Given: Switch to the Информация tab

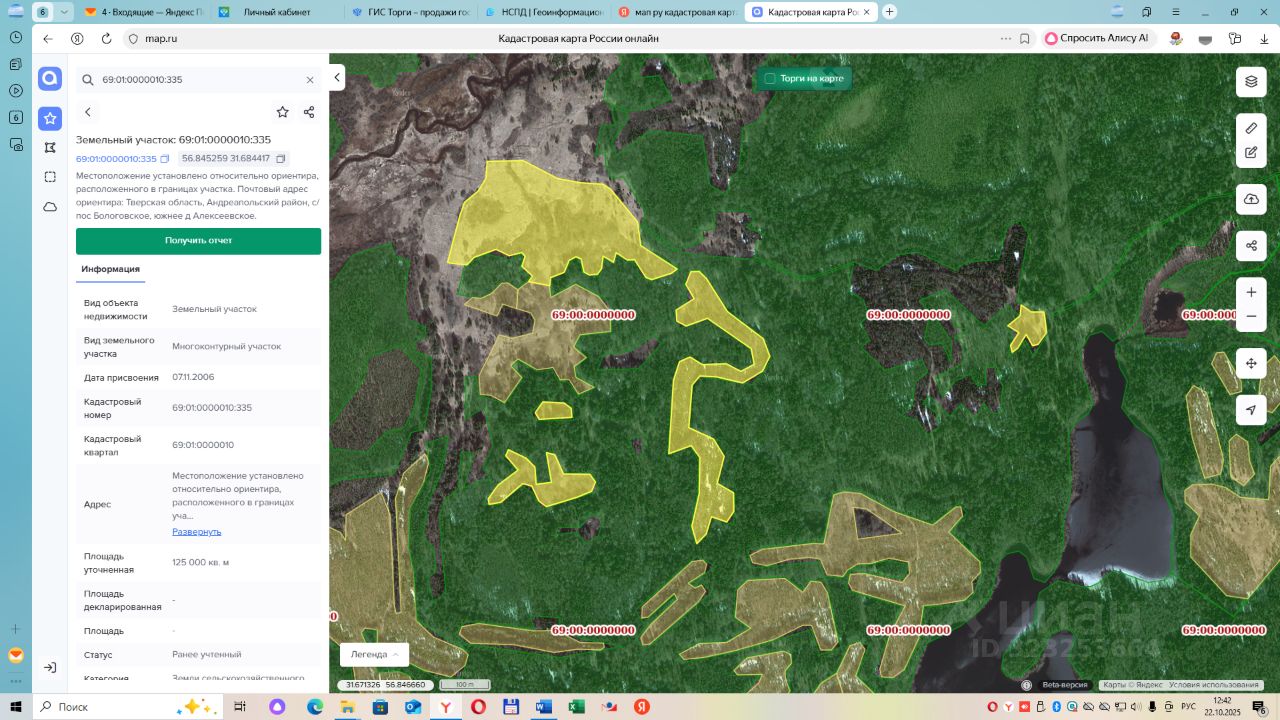Looking at the screenshot, I should point(110,269).
